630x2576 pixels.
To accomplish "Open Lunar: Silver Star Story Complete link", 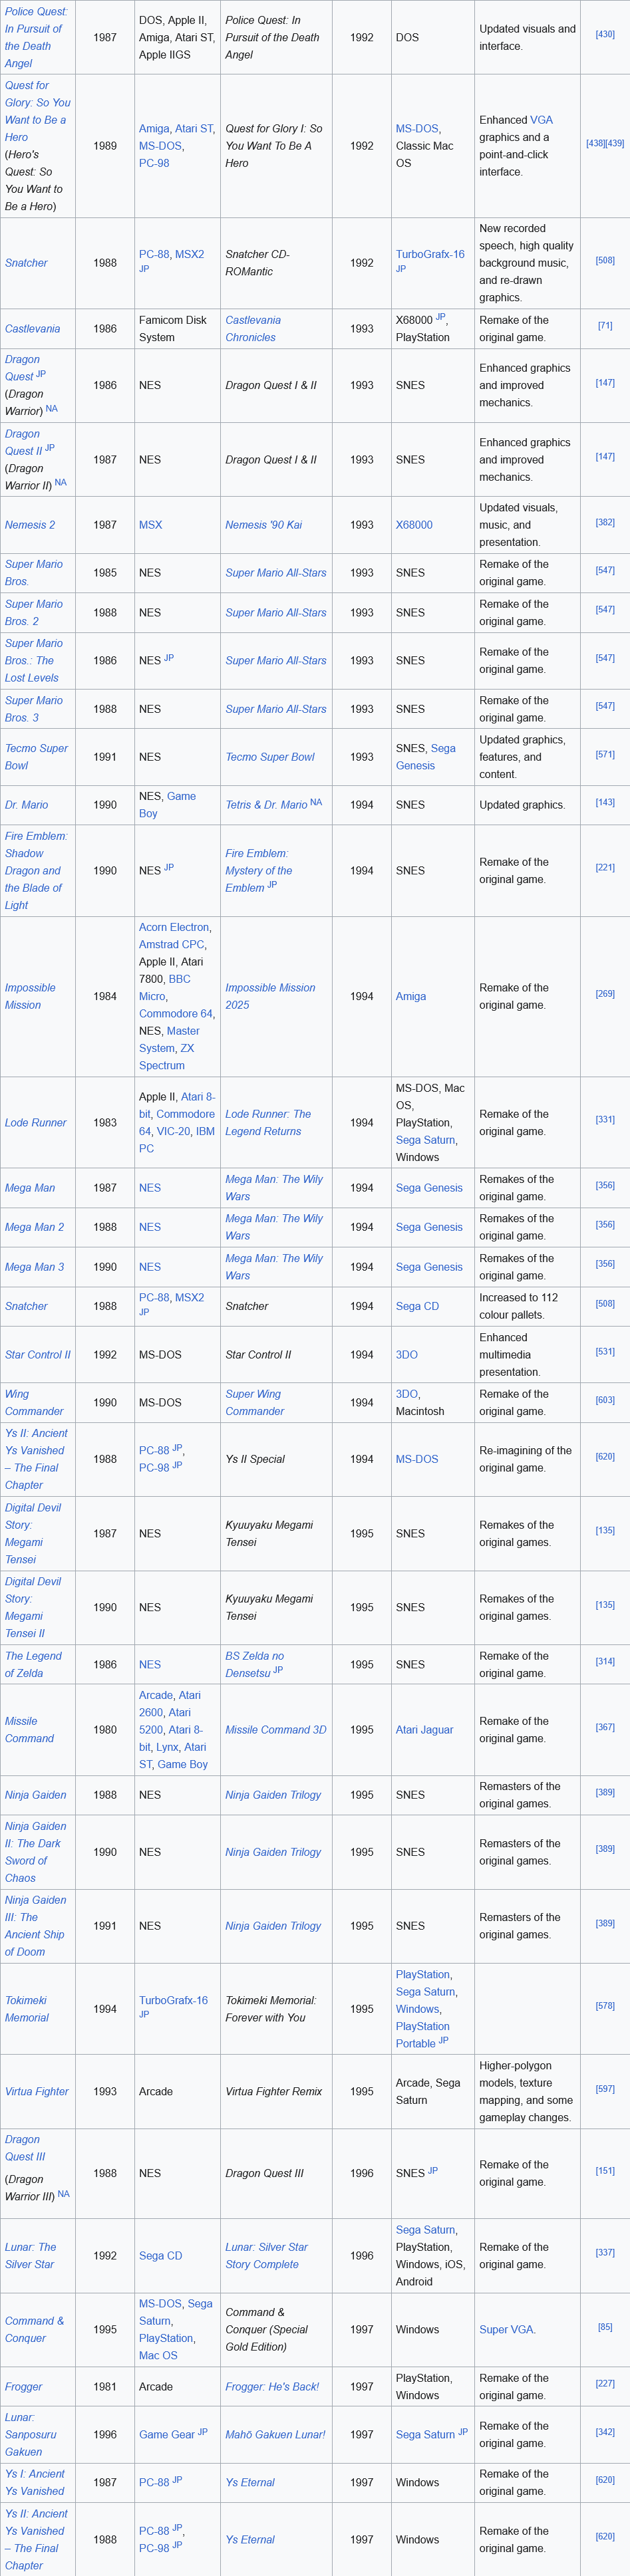I will click(x=266, y=2255).
